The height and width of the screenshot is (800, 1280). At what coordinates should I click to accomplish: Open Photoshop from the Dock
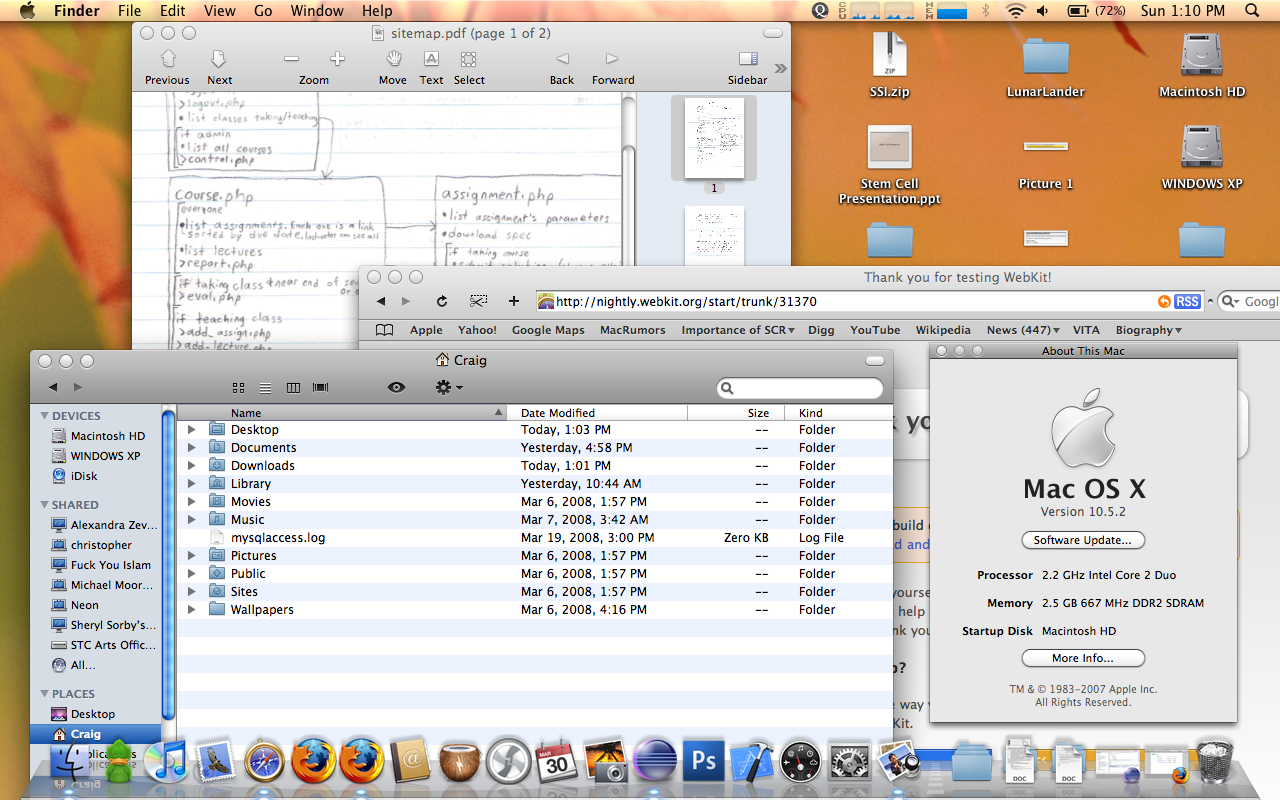point(704,762)
